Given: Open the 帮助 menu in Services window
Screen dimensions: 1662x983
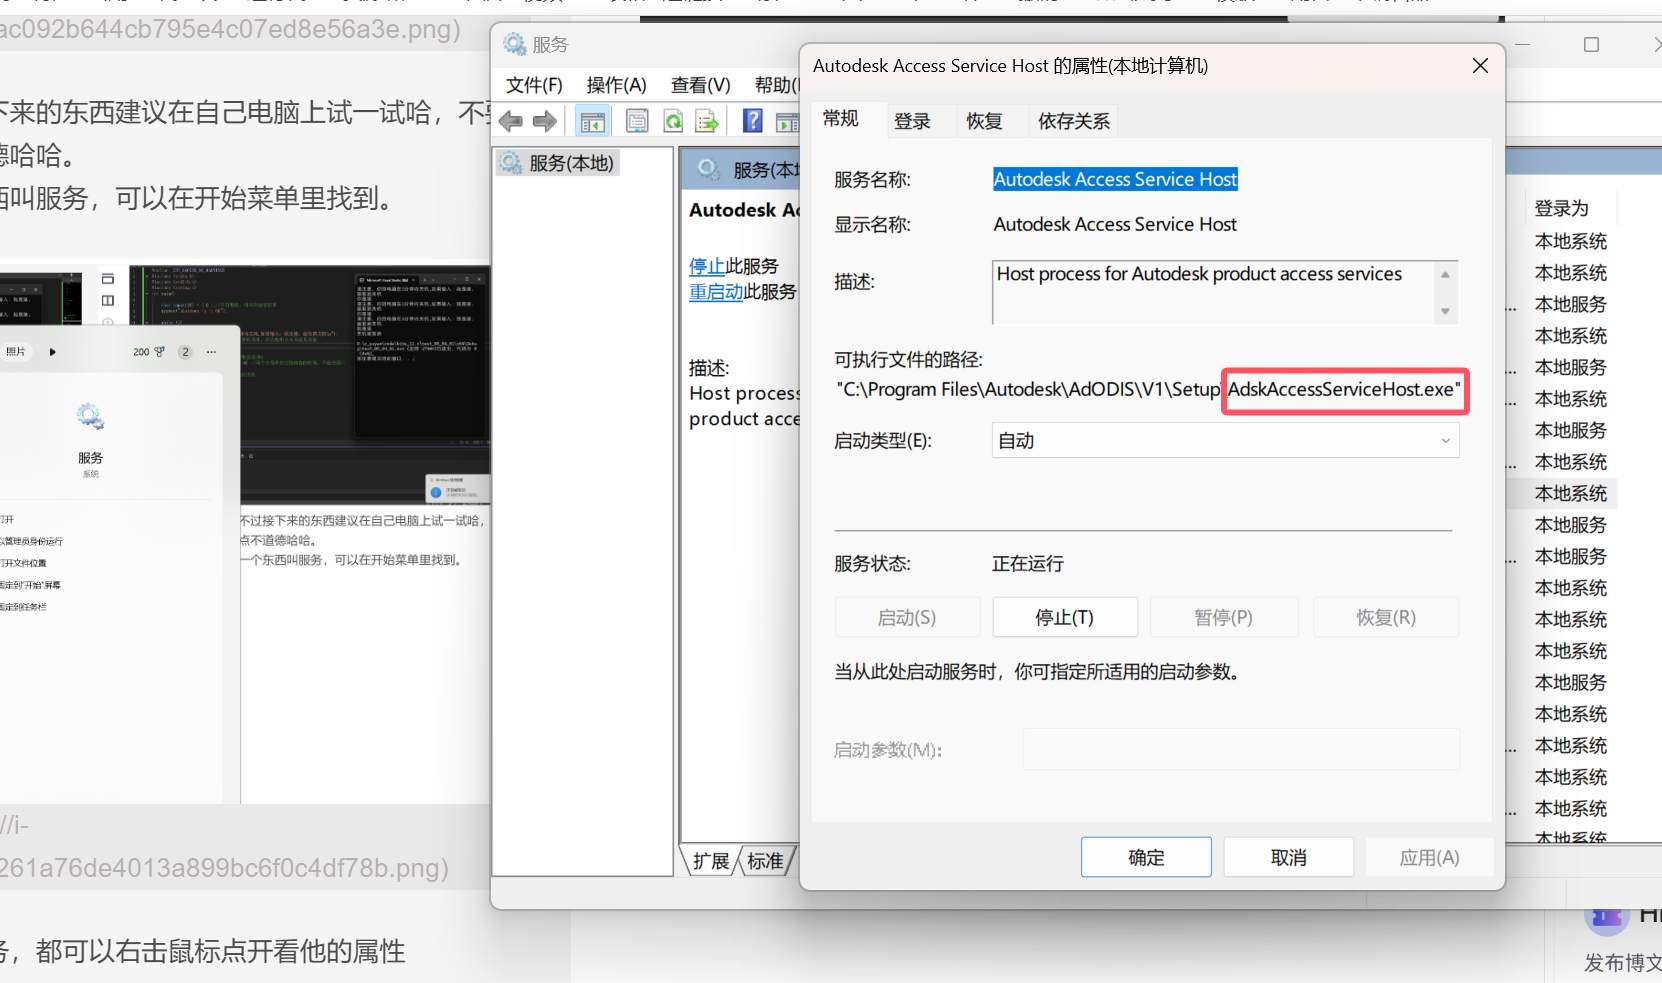Looking at the screenshot, I should (x=777, y=85).
